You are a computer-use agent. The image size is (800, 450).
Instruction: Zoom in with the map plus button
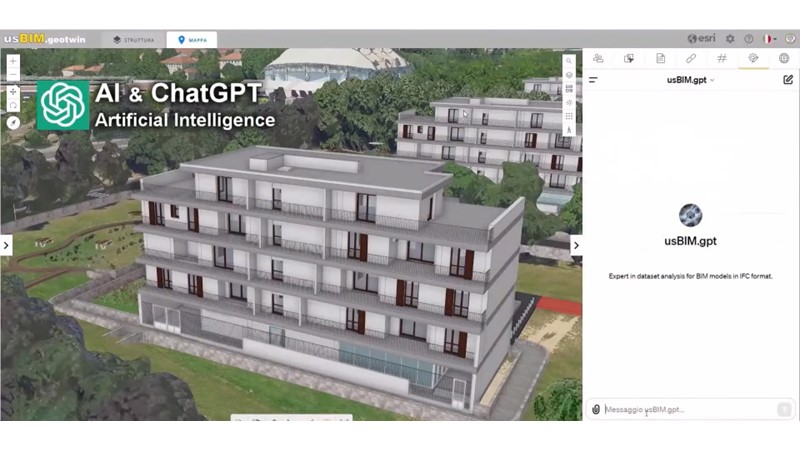point(13,61)
